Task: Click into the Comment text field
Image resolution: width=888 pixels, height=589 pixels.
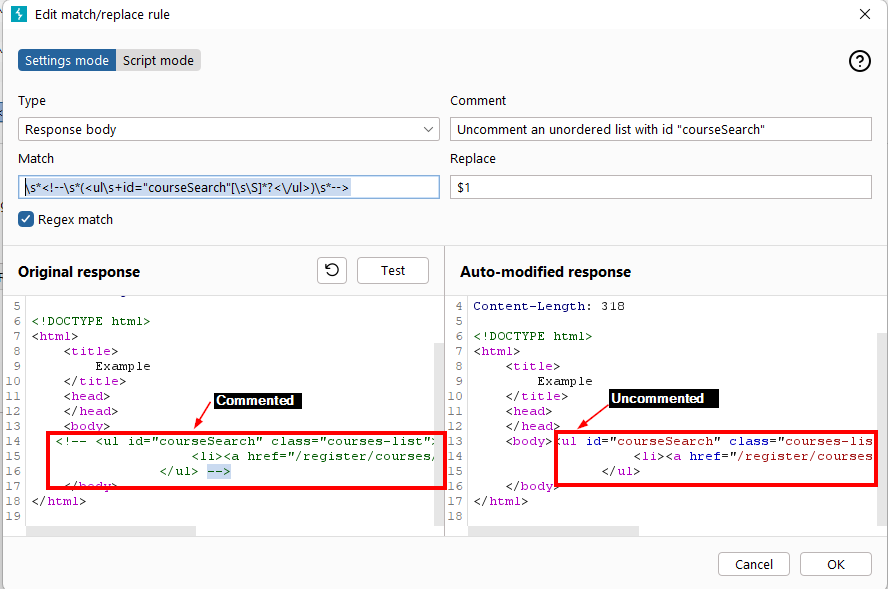Action: pos(660,129)
